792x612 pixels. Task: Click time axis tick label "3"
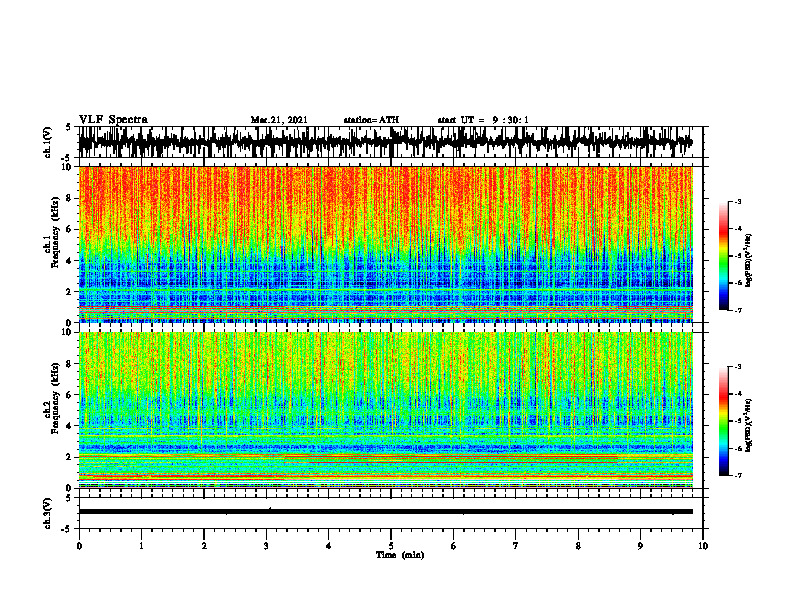pyautogui.click(x=266, y=546)
